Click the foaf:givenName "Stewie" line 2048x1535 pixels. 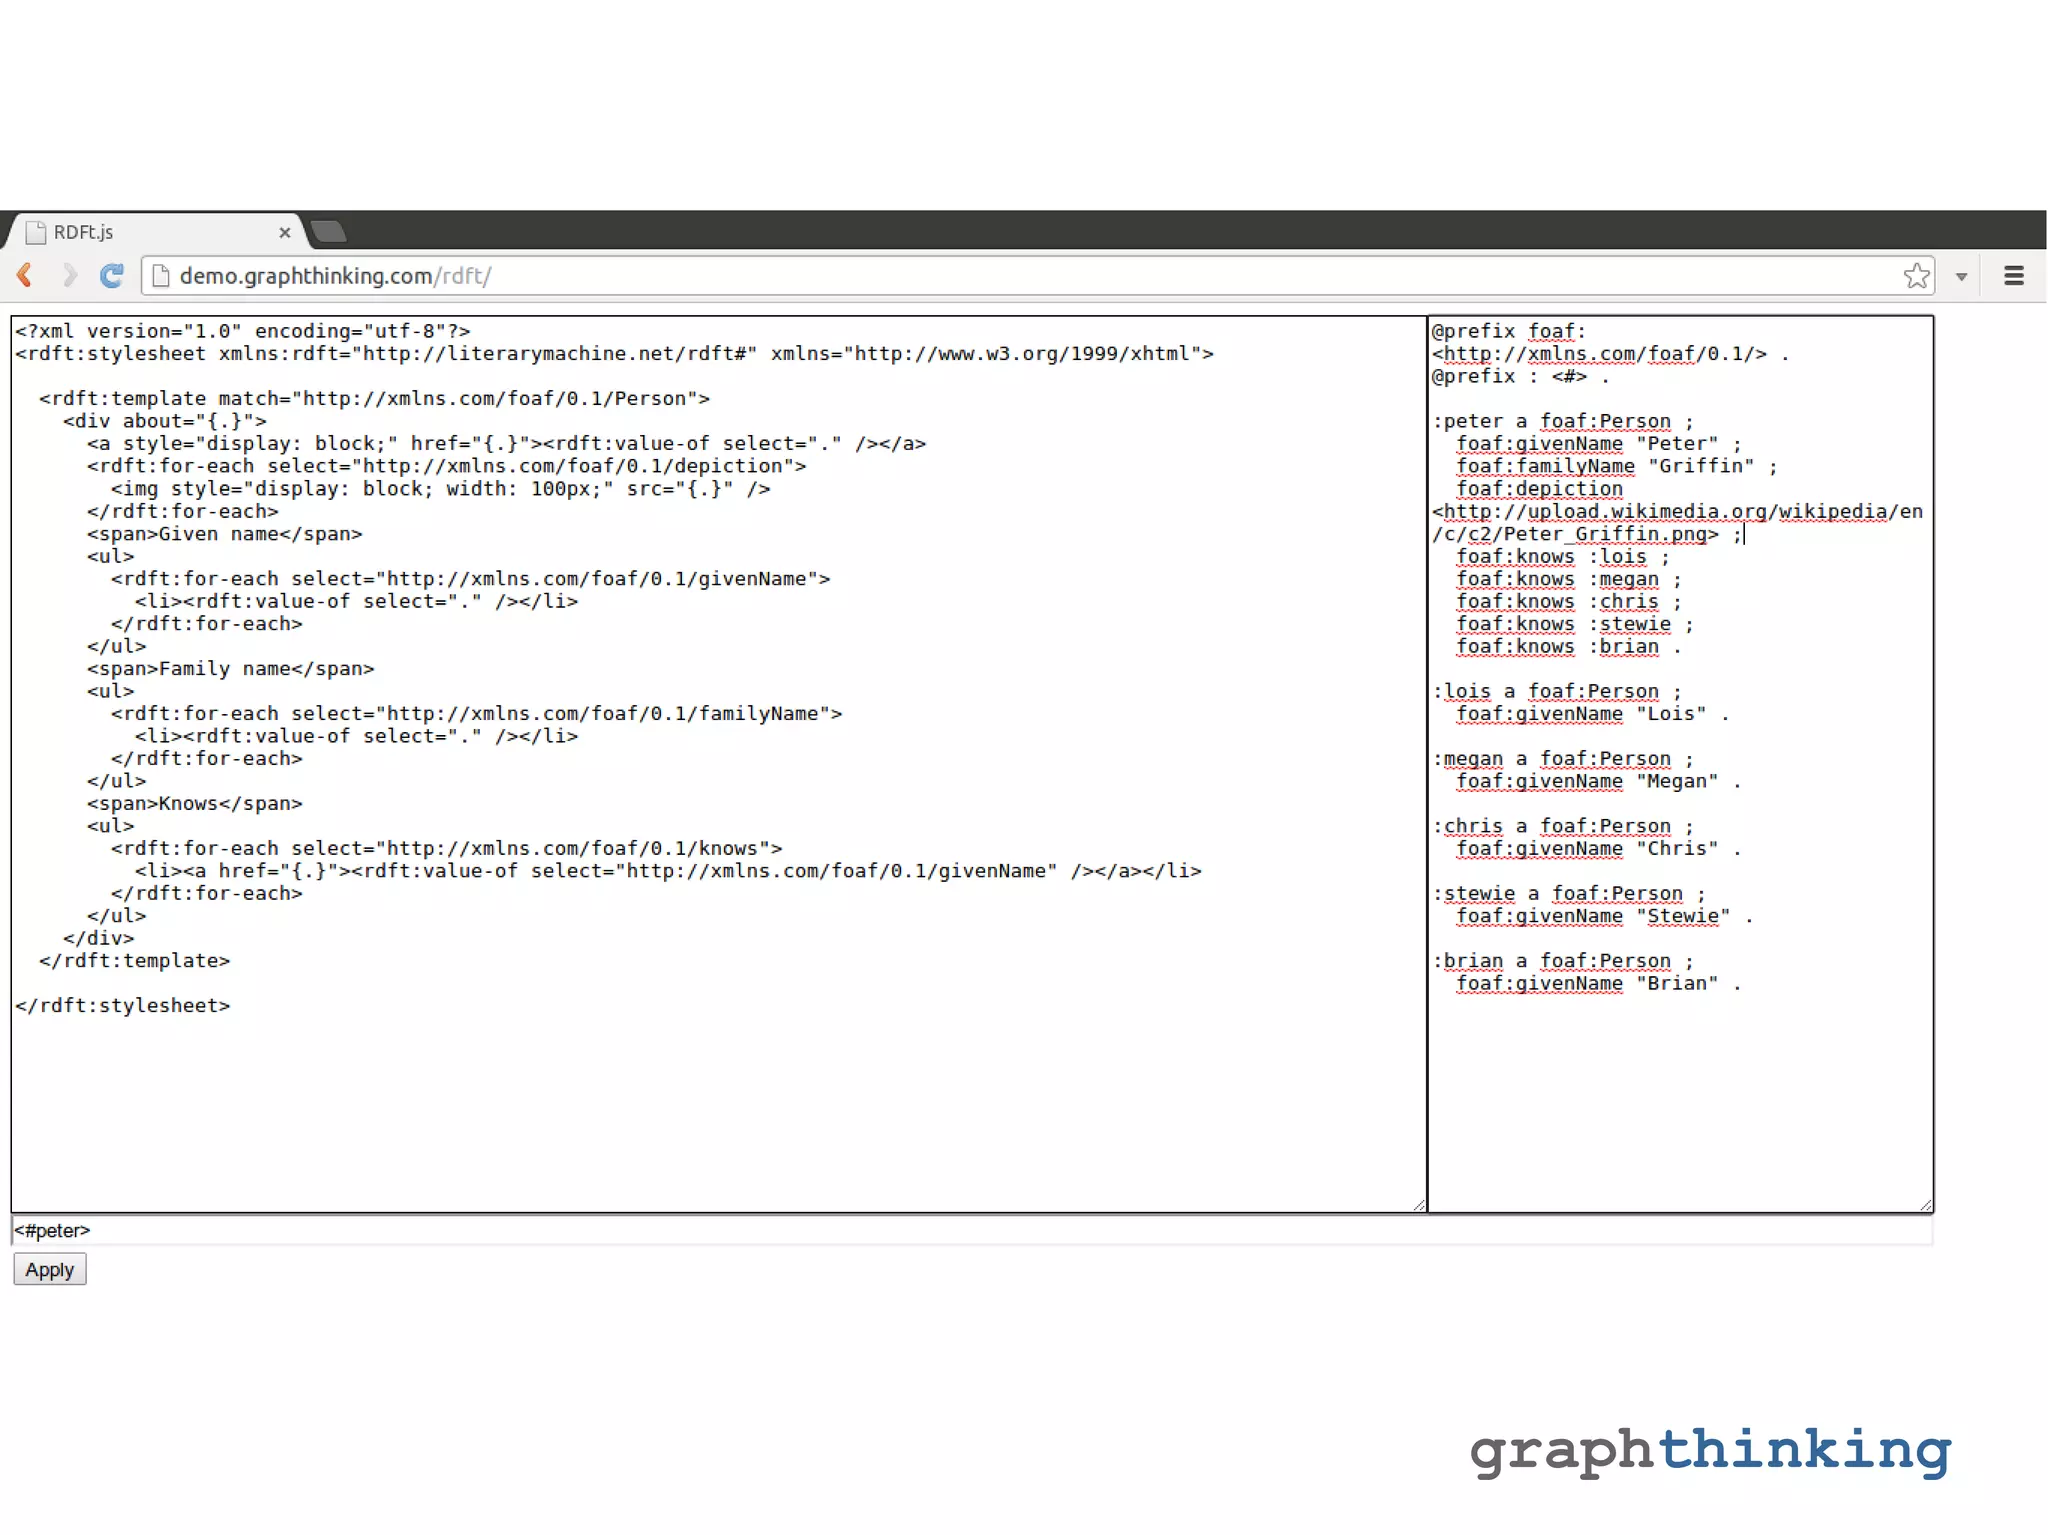pos(1605,915)
